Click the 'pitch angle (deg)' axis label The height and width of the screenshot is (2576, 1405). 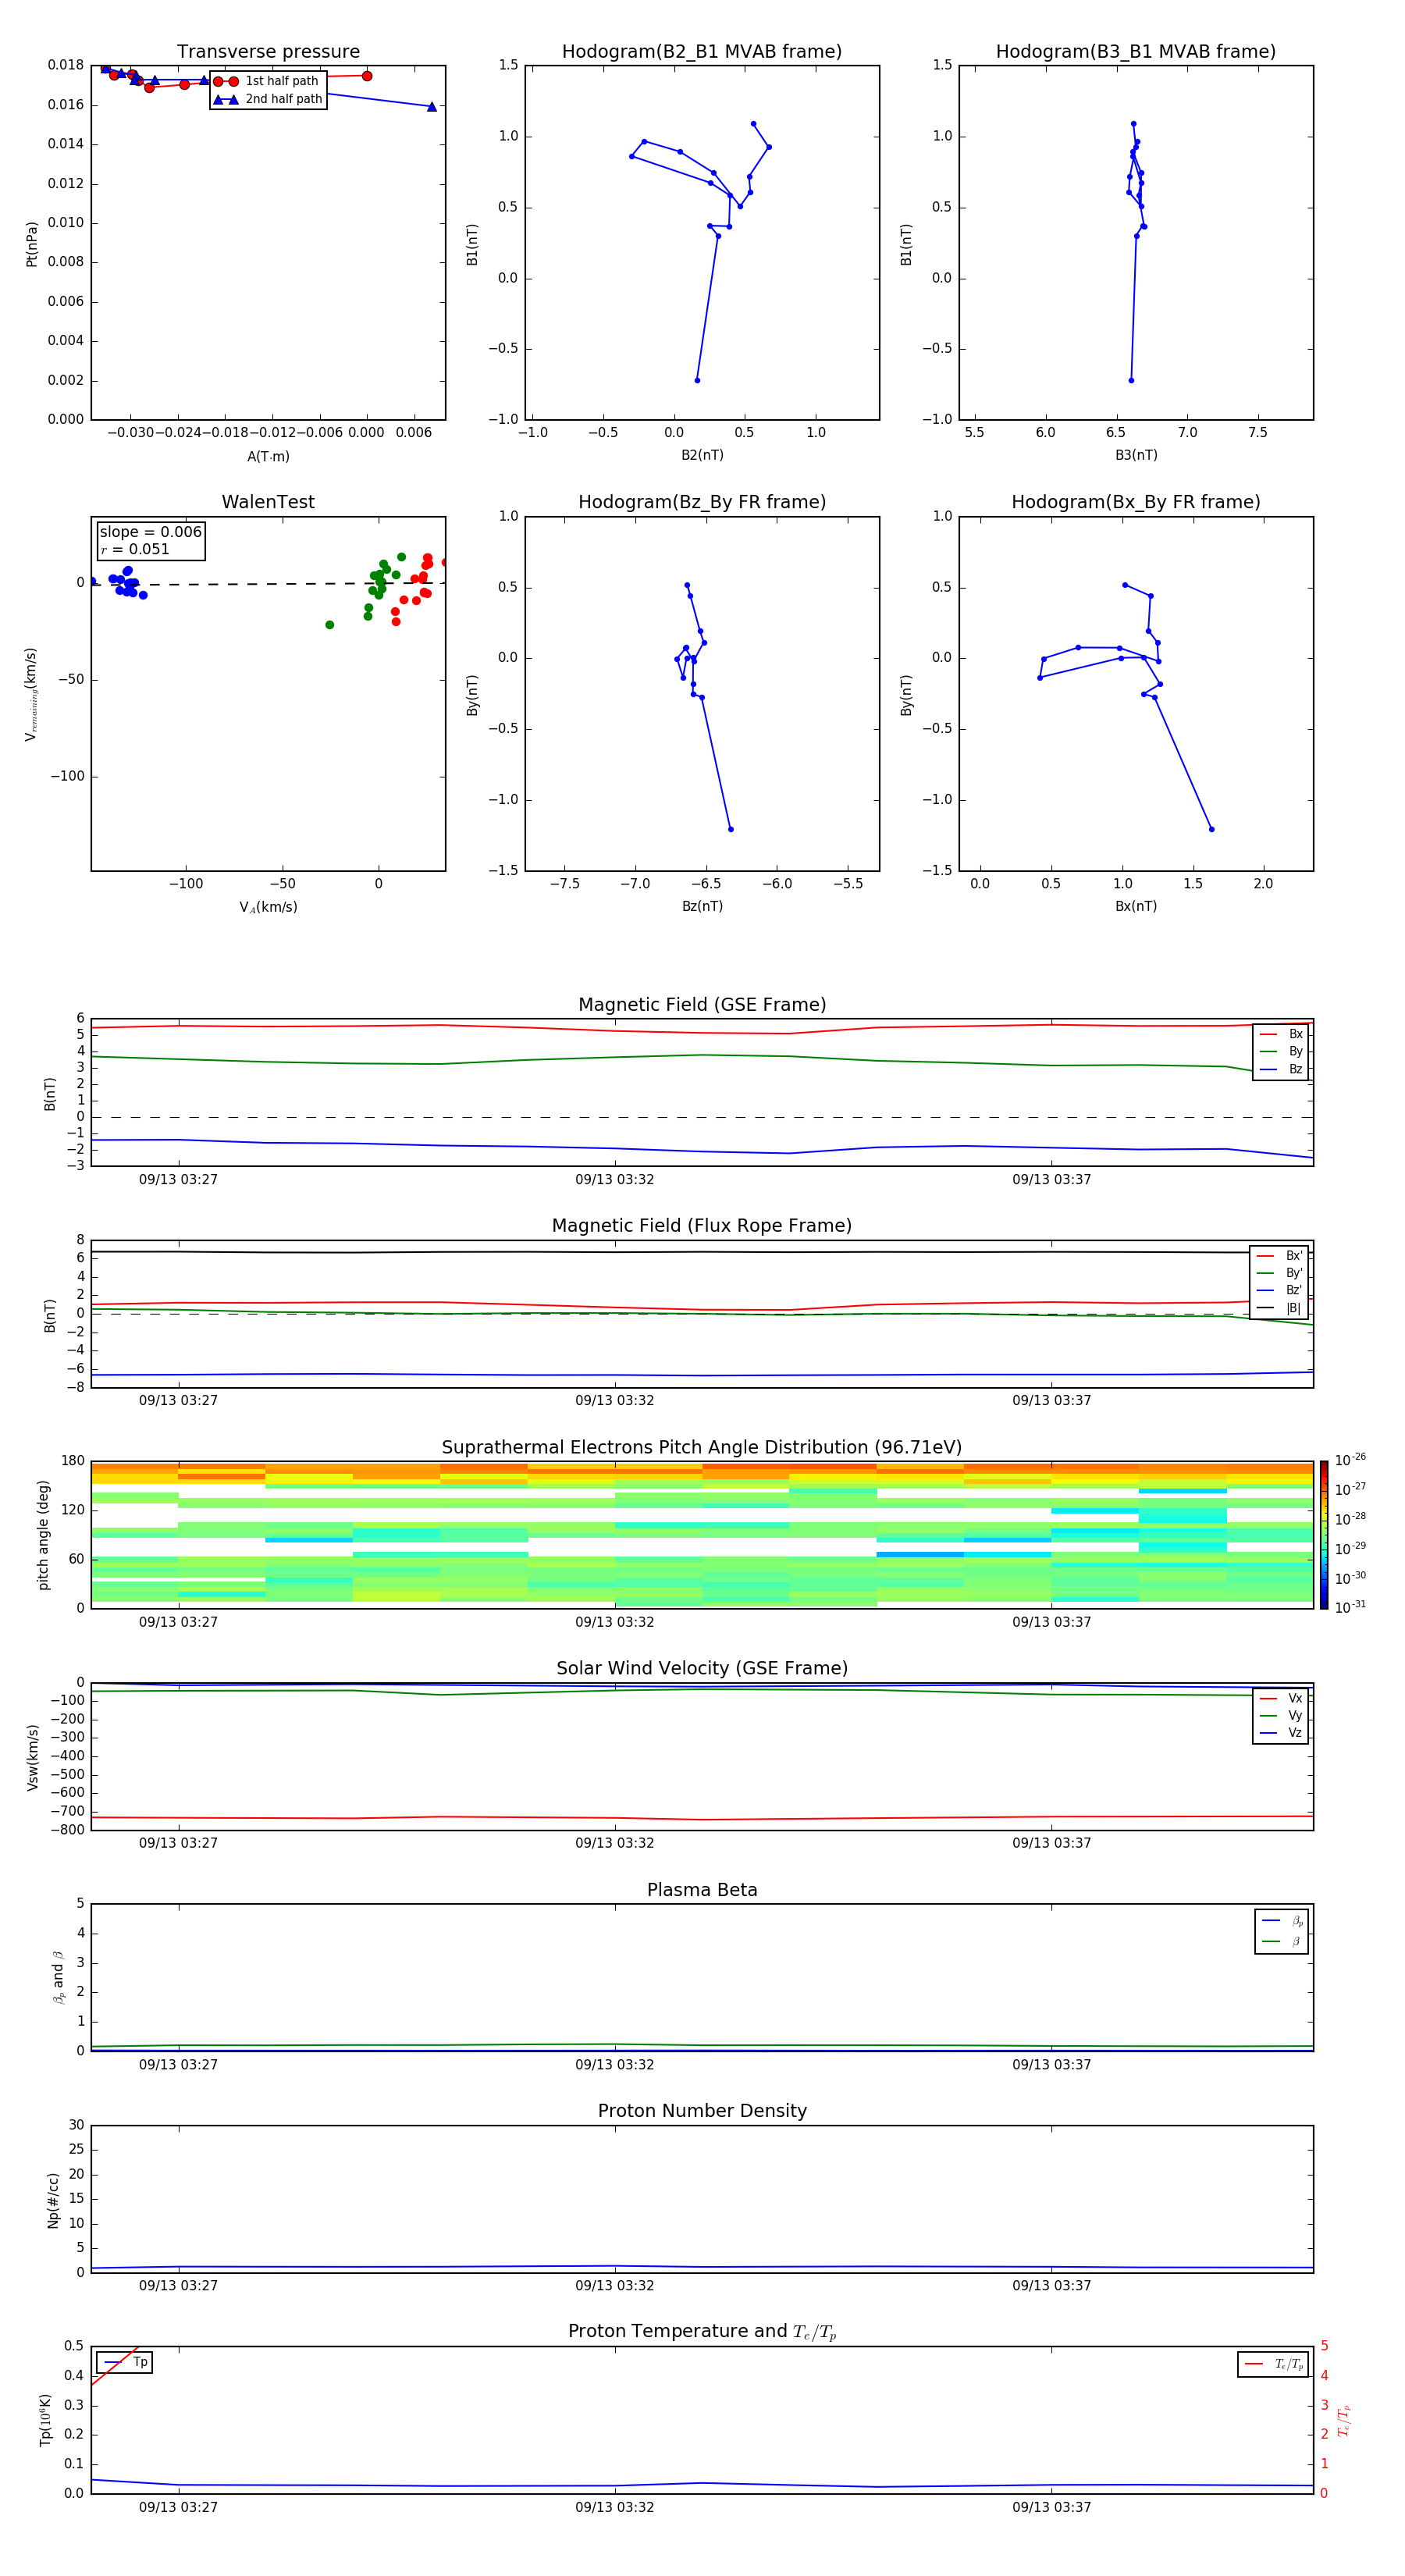click(43, 1535)
